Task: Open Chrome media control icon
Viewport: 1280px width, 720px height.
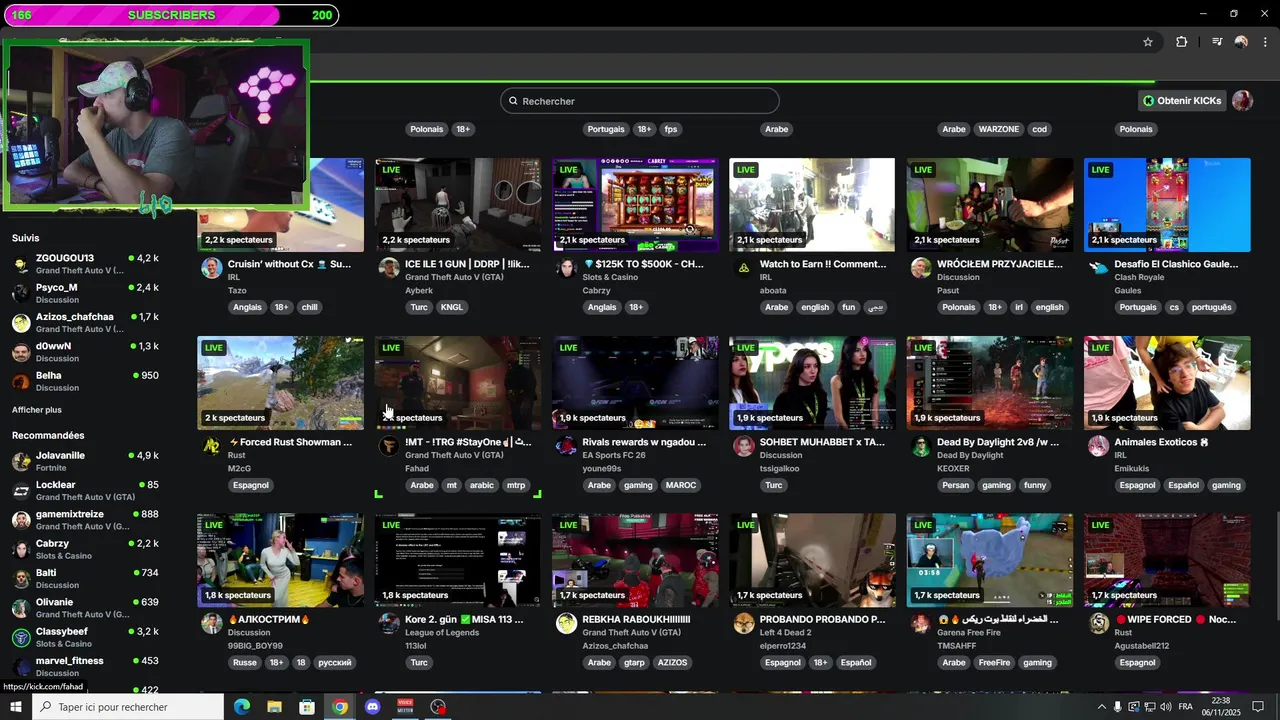Action: coord(1217,42)
